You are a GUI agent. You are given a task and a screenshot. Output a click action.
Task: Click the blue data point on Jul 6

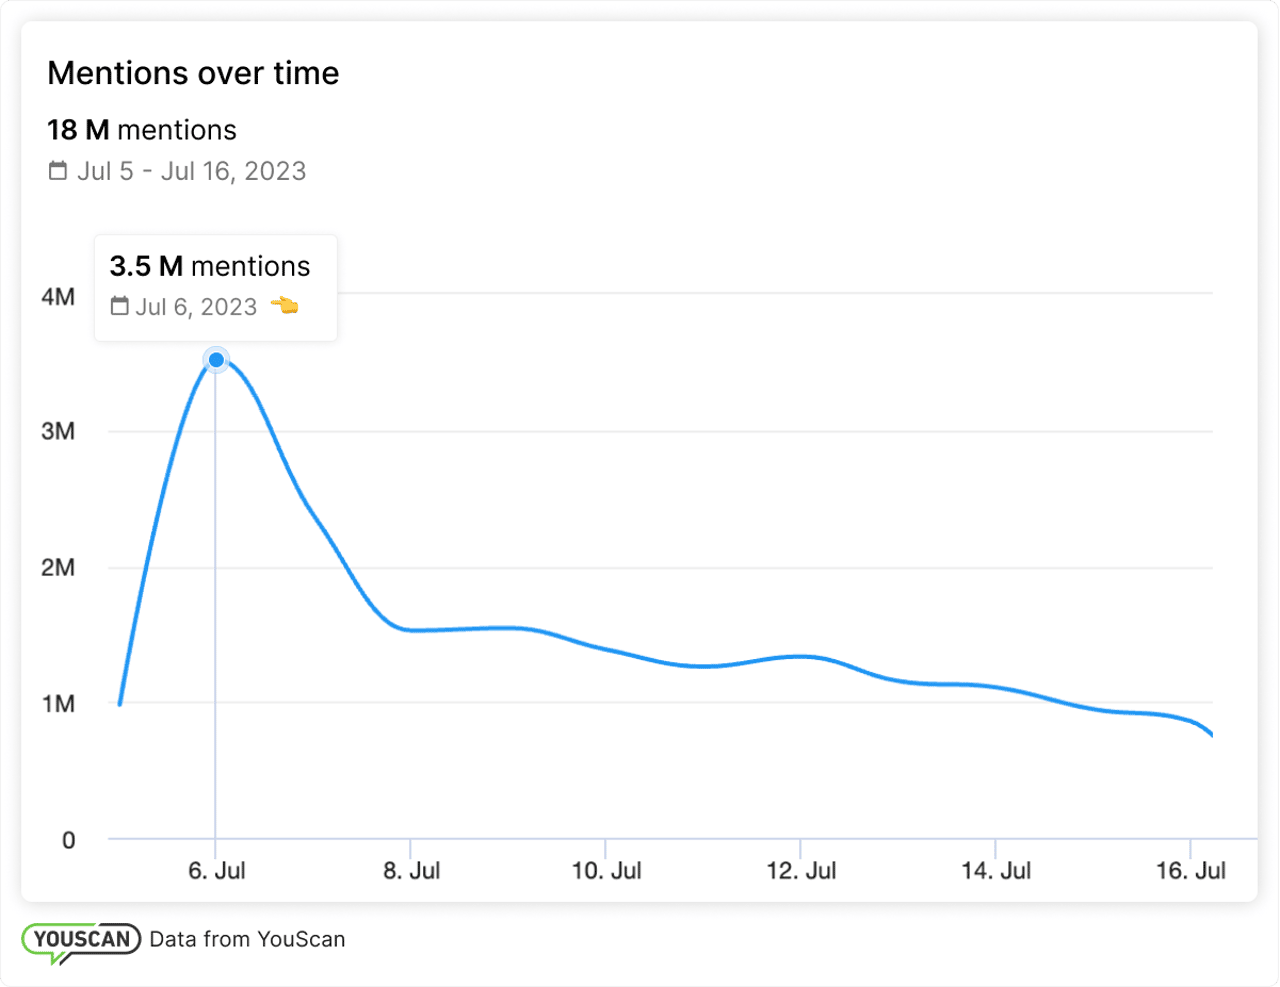coord(216,360)
